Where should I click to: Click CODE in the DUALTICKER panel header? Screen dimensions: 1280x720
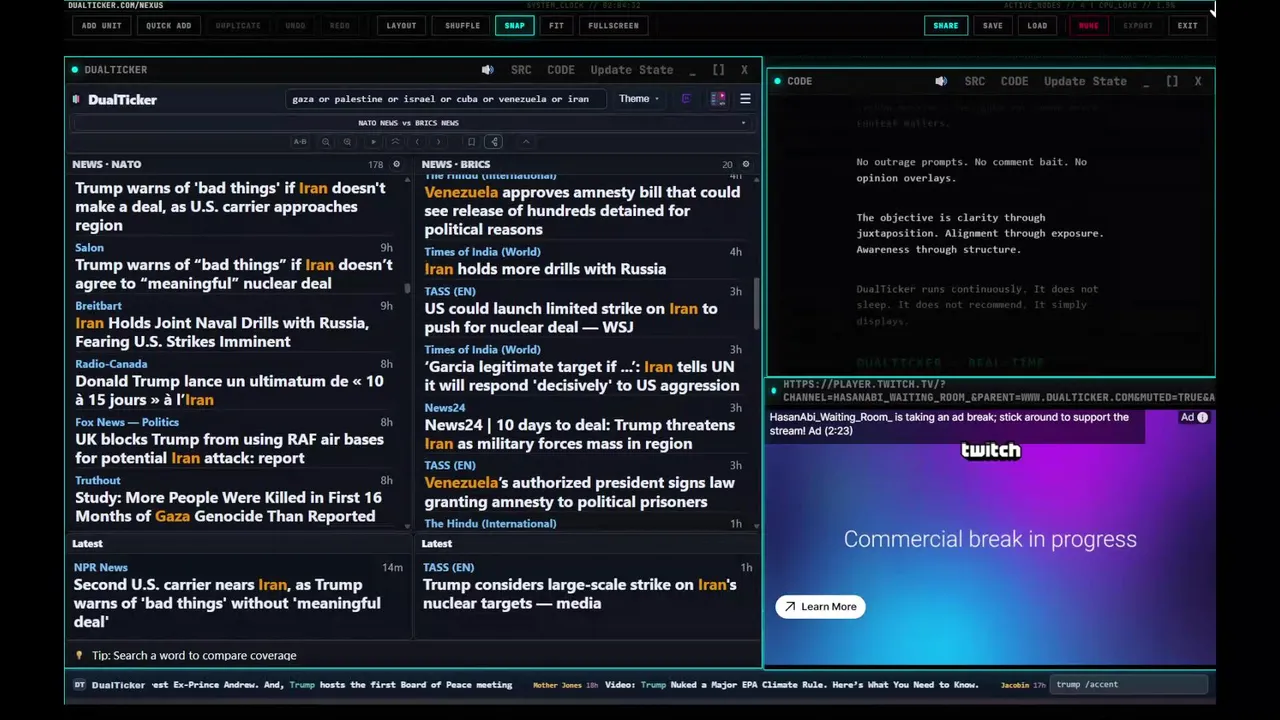point(561,70)
